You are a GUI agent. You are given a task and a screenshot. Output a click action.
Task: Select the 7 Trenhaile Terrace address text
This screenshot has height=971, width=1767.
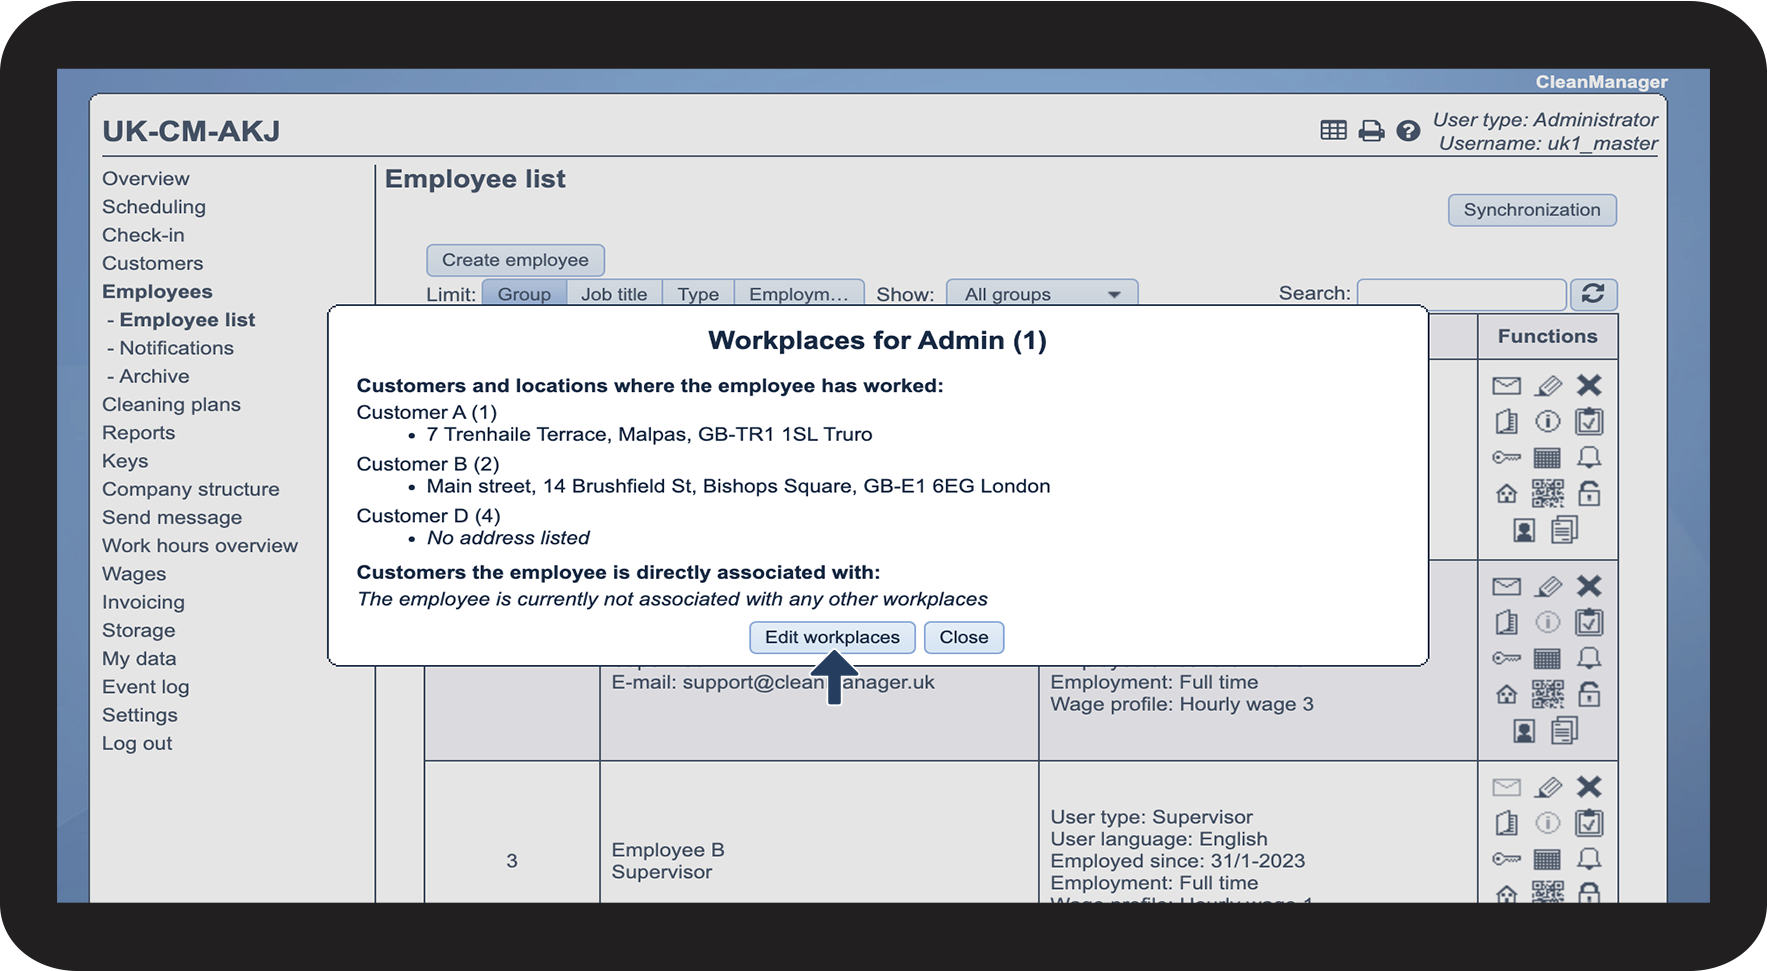649,434
